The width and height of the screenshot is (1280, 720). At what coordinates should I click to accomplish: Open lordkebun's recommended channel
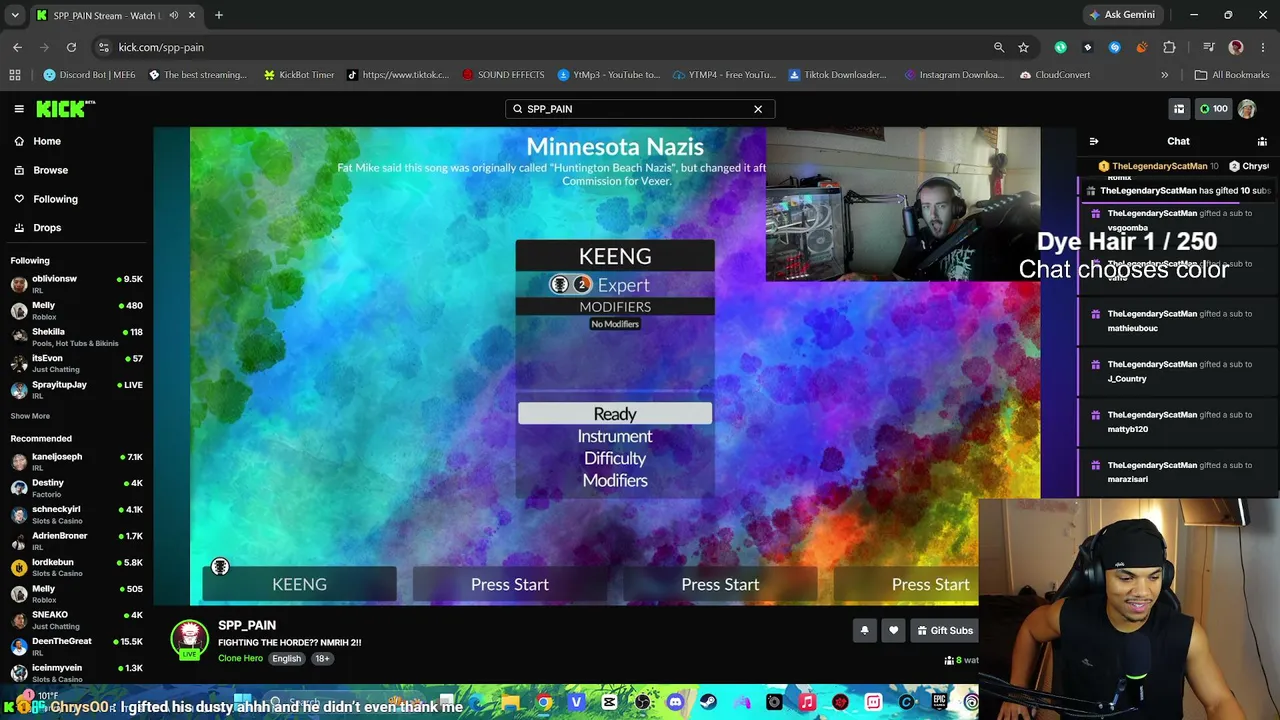(76, 567)
